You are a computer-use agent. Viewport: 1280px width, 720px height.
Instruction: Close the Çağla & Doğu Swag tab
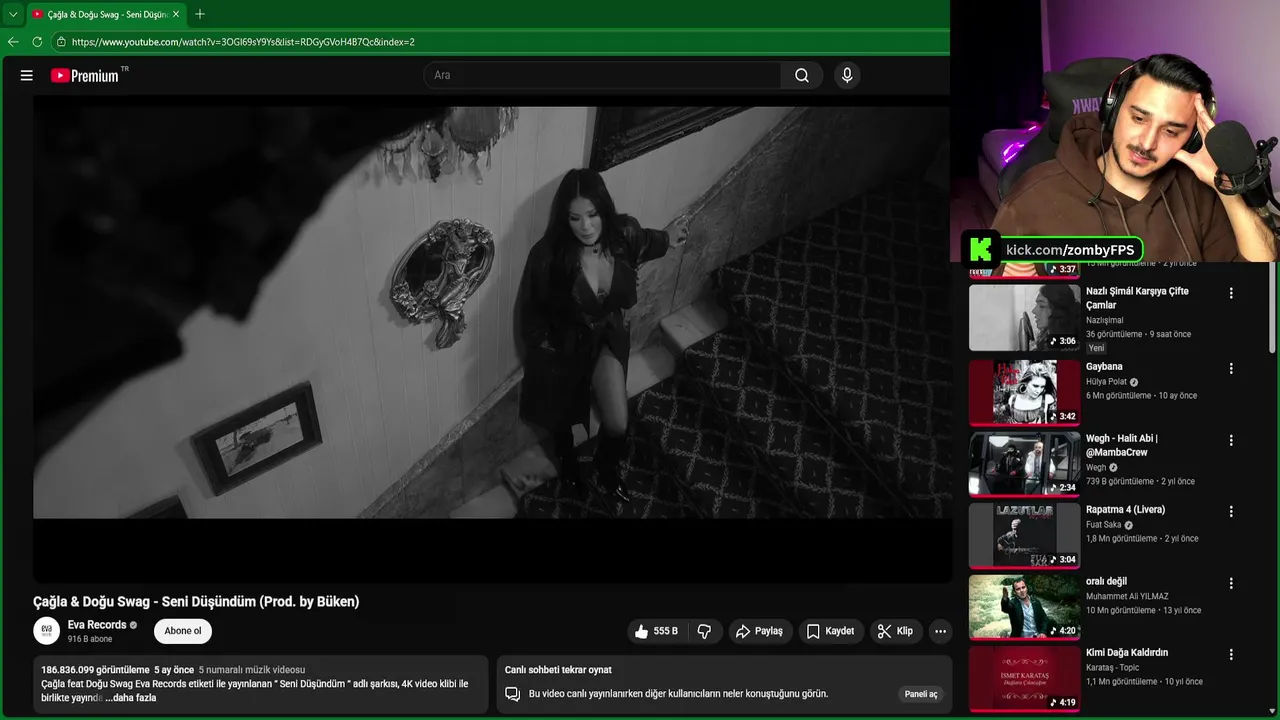[177, 14]
